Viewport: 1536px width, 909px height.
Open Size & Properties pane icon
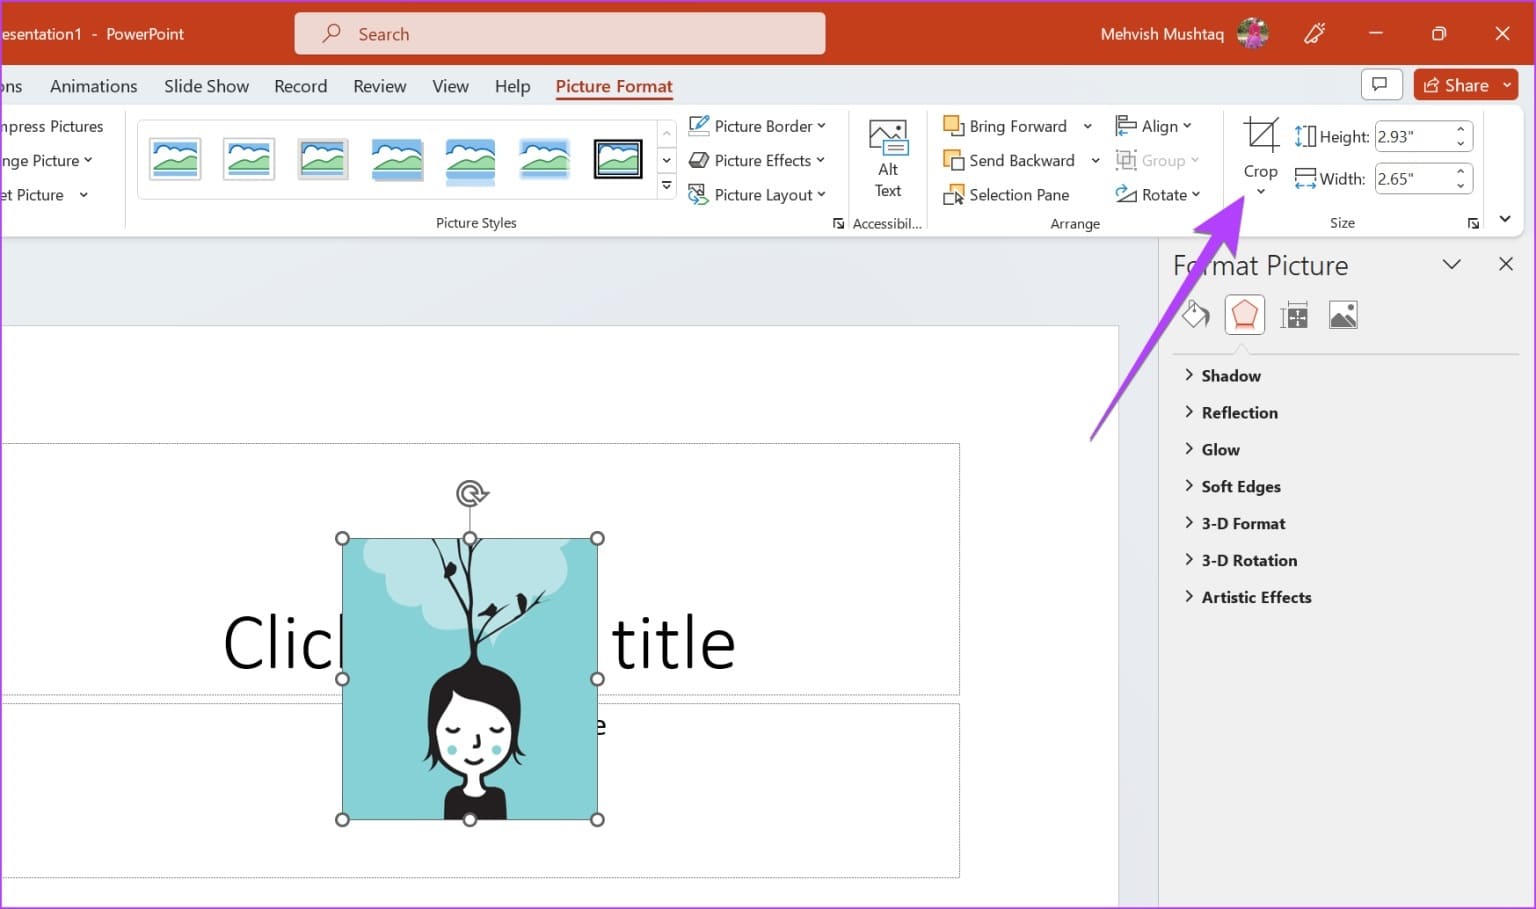pyautogui.click(x=1294, y=315)
